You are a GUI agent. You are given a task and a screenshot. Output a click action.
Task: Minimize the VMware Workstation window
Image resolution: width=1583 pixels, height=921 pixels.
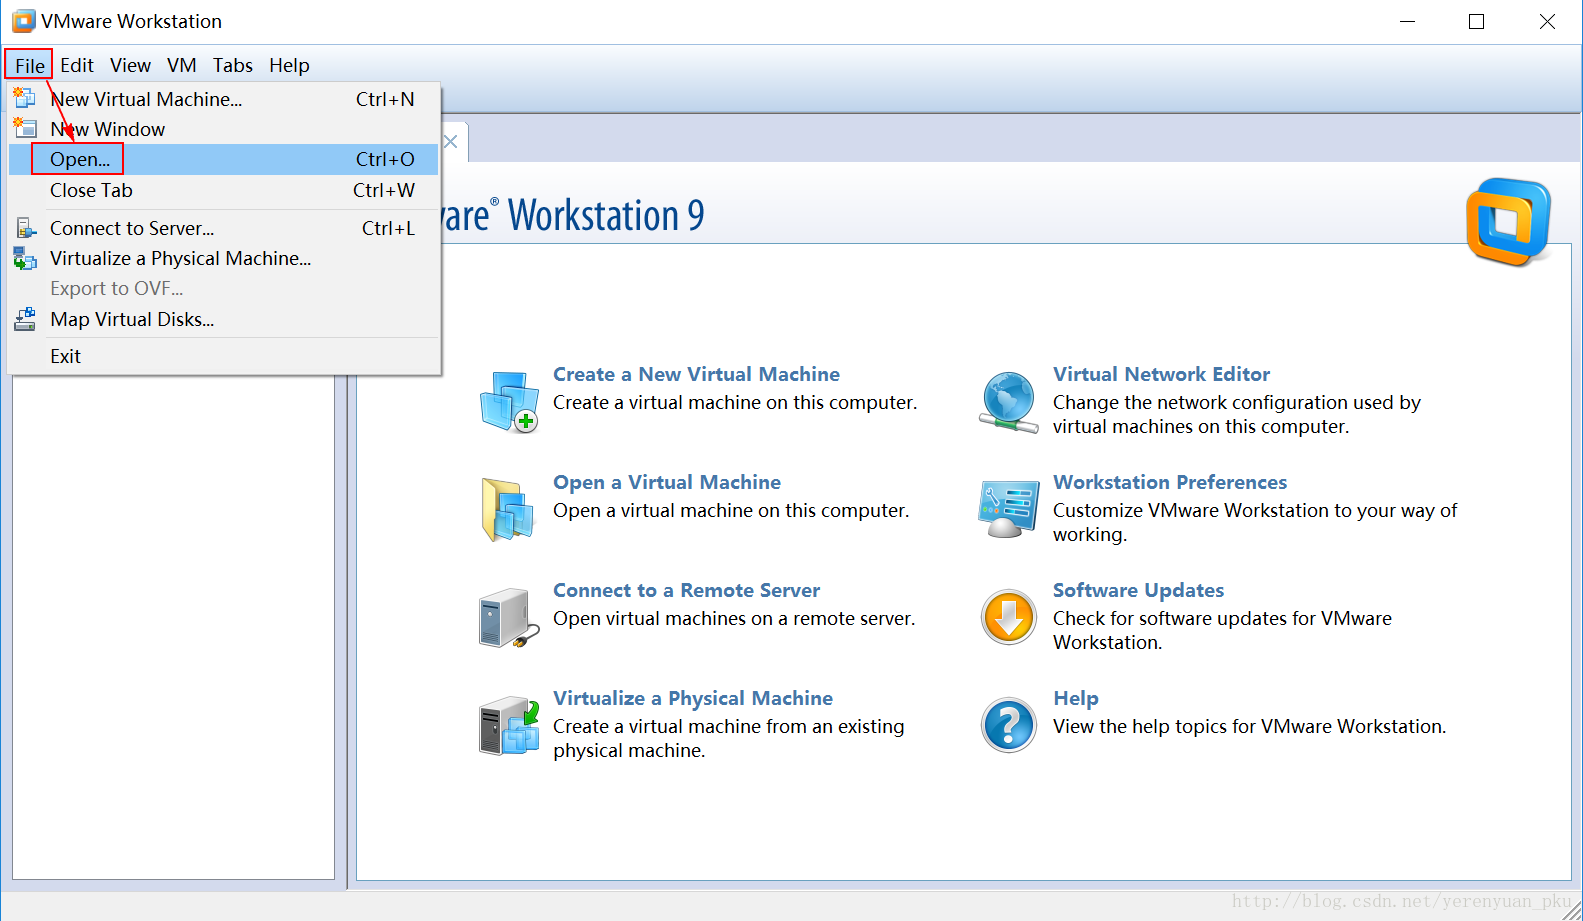pos(1407,21)
